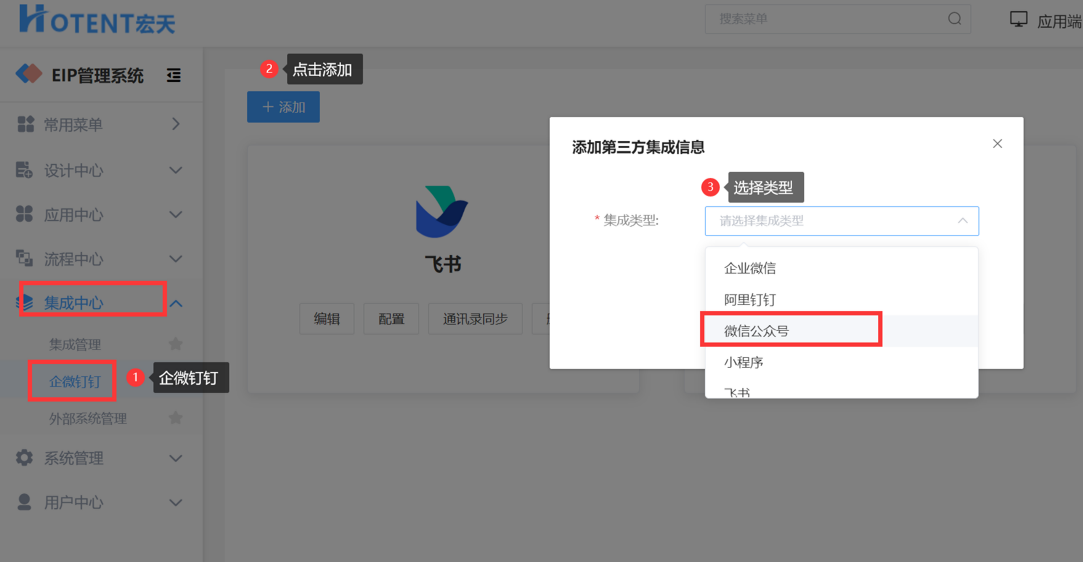Click the 应用中心 icon

24,214
